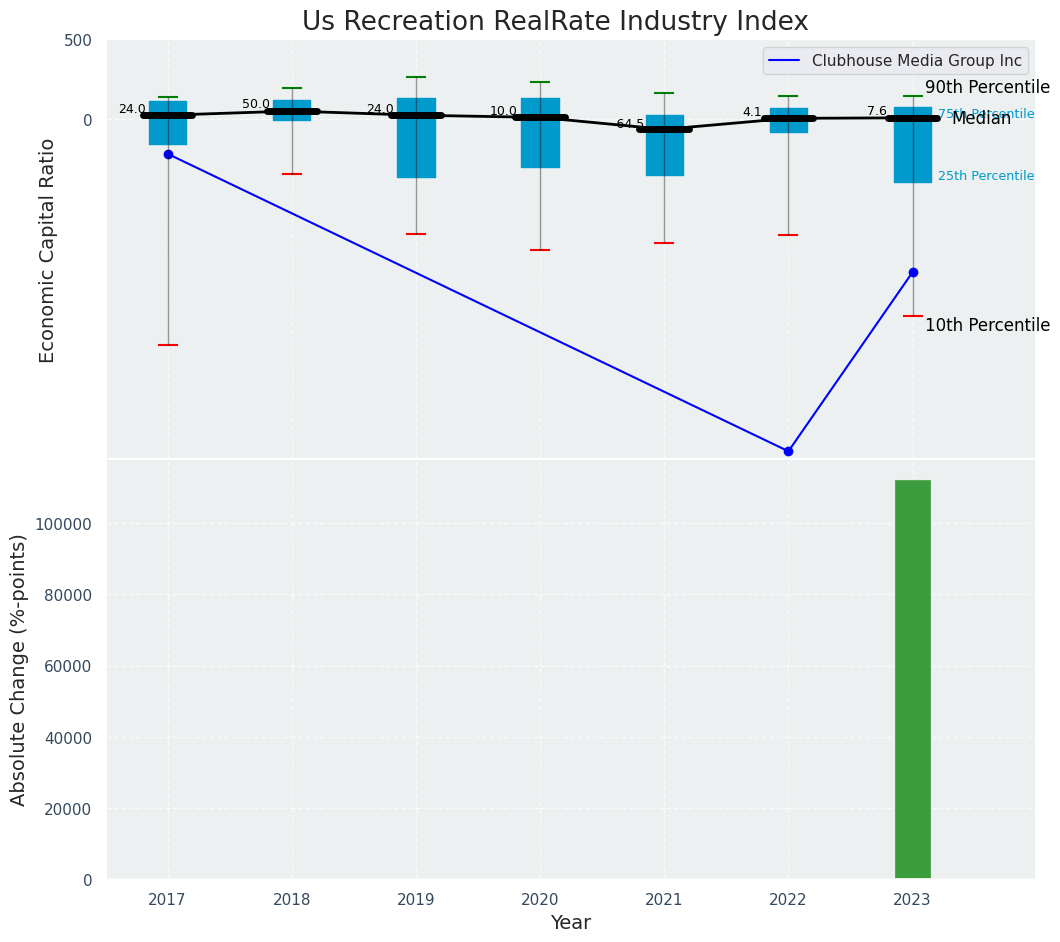1060x942 pixels.
Task: Click the 2021 blue interquartile box
Action: click(665, 145)
